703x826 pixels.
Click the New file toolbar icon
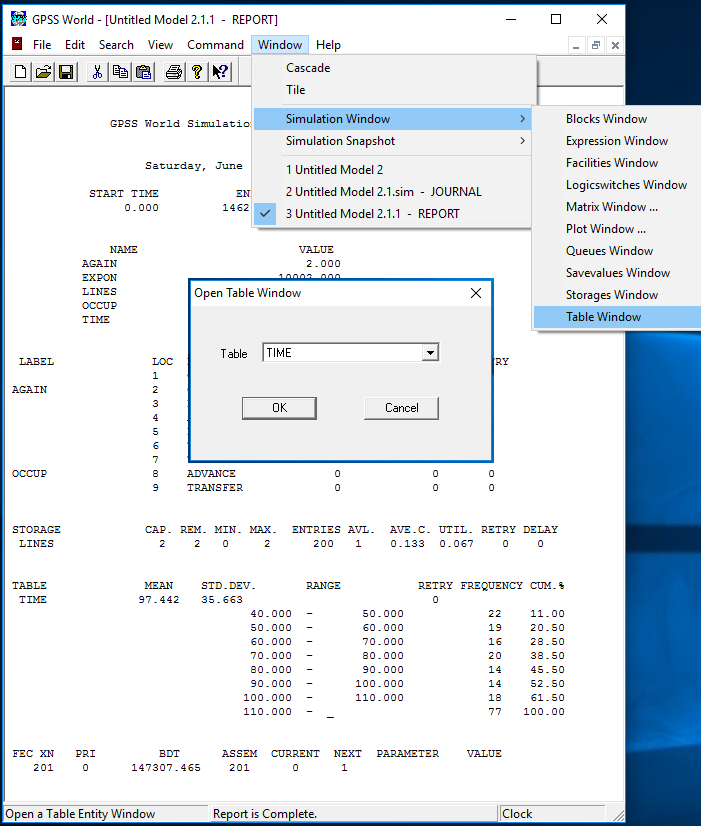point(21,72)
